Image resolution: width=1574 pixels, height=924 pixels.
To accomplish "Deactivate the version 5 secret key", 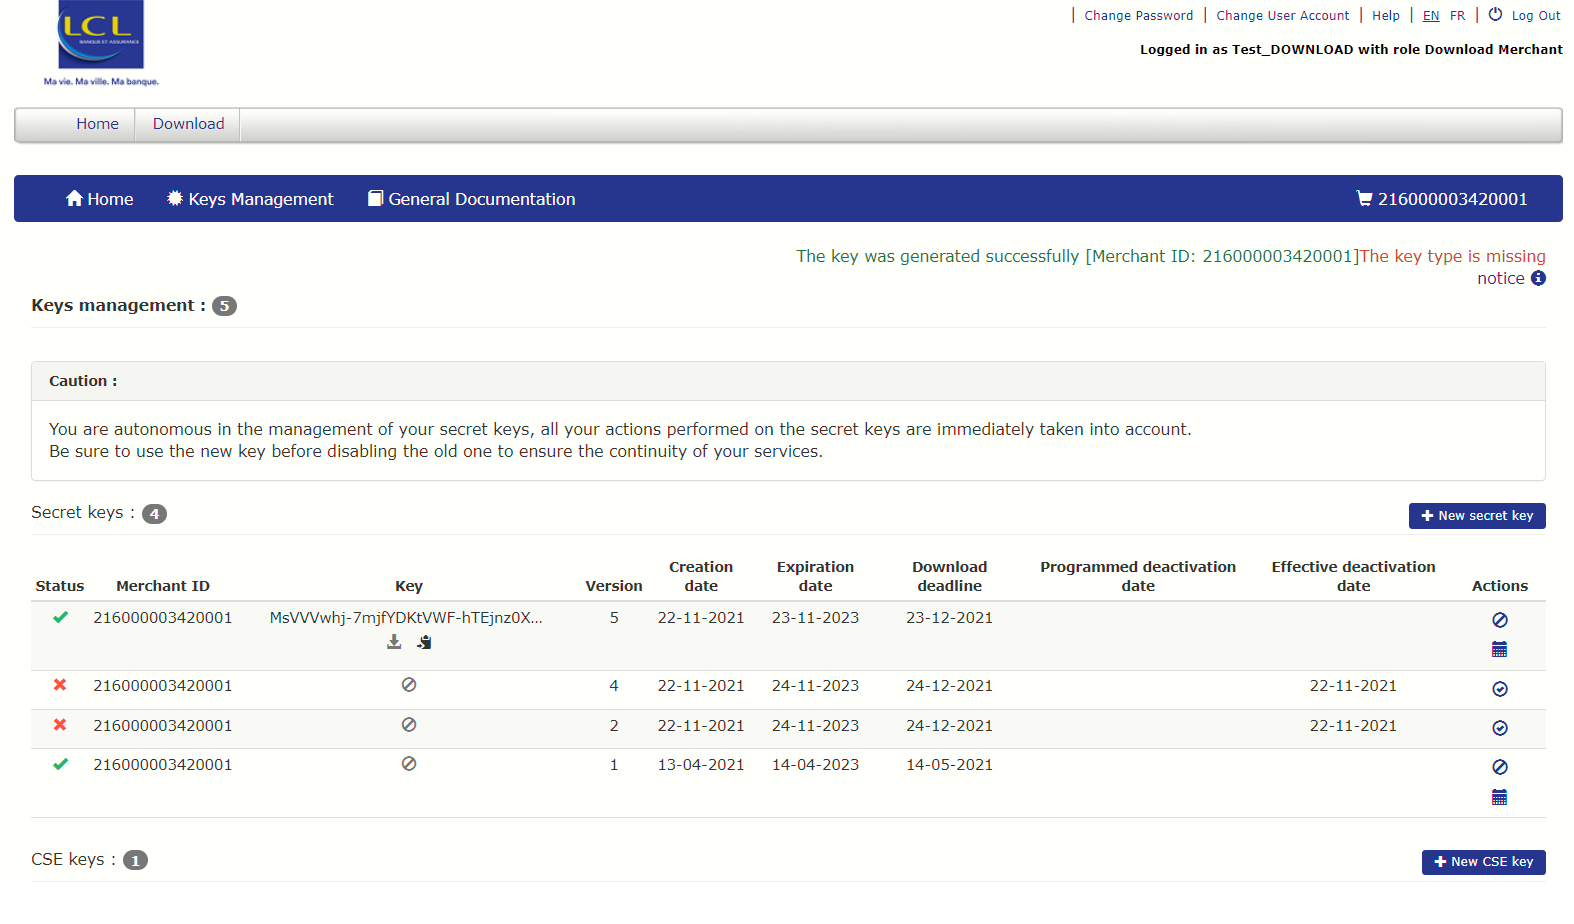I will tap(1500, 620).
